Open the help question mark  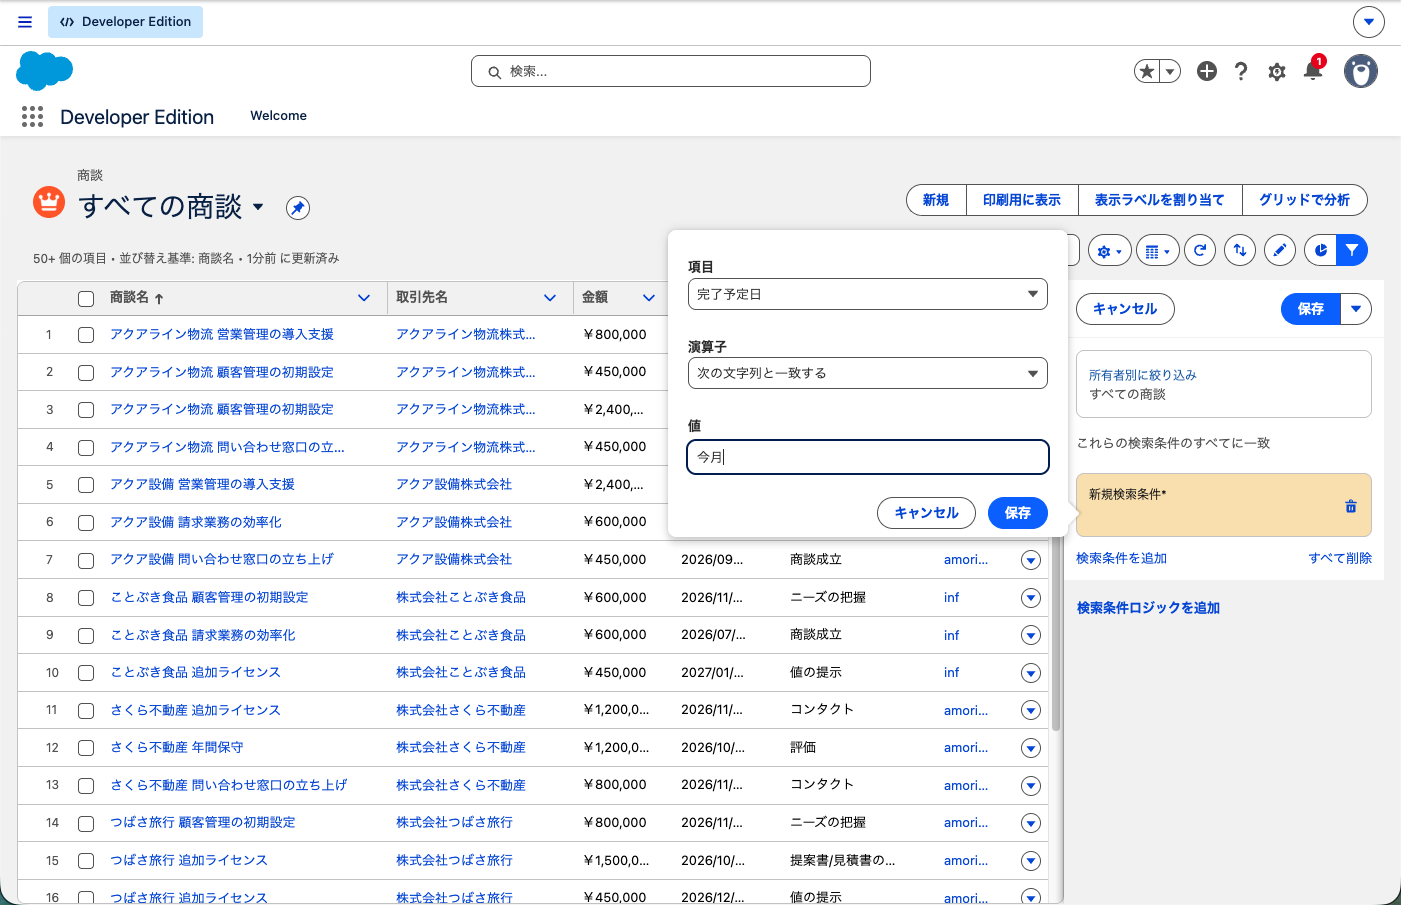click(x=1241, y=71)
